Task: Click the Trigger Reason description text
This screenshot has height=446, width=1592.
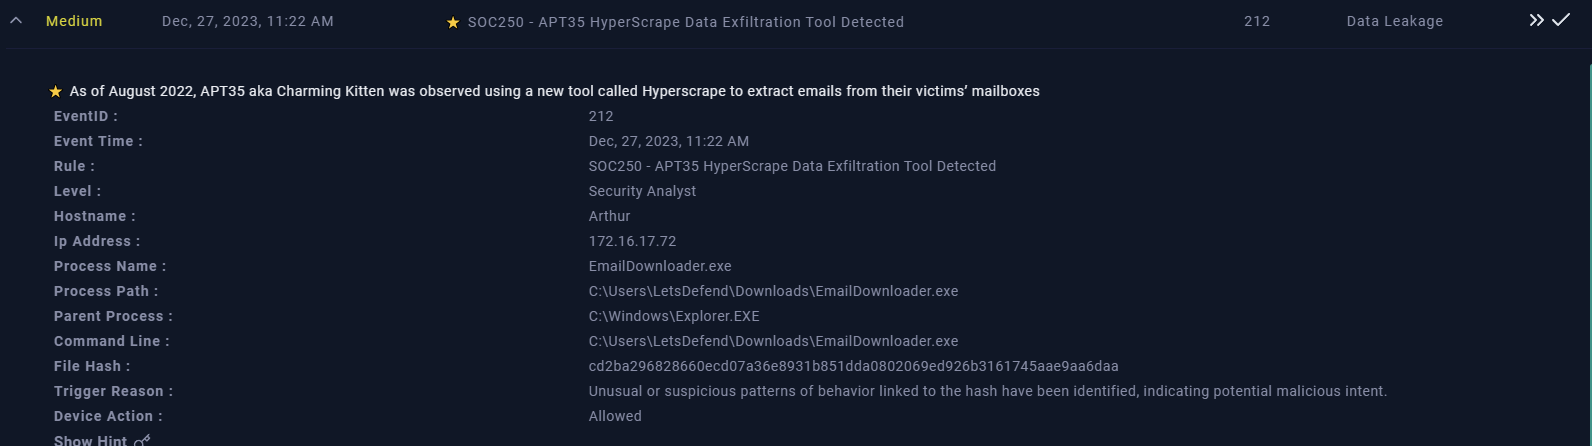Action: pyautogui.click(x=988, y=391)
